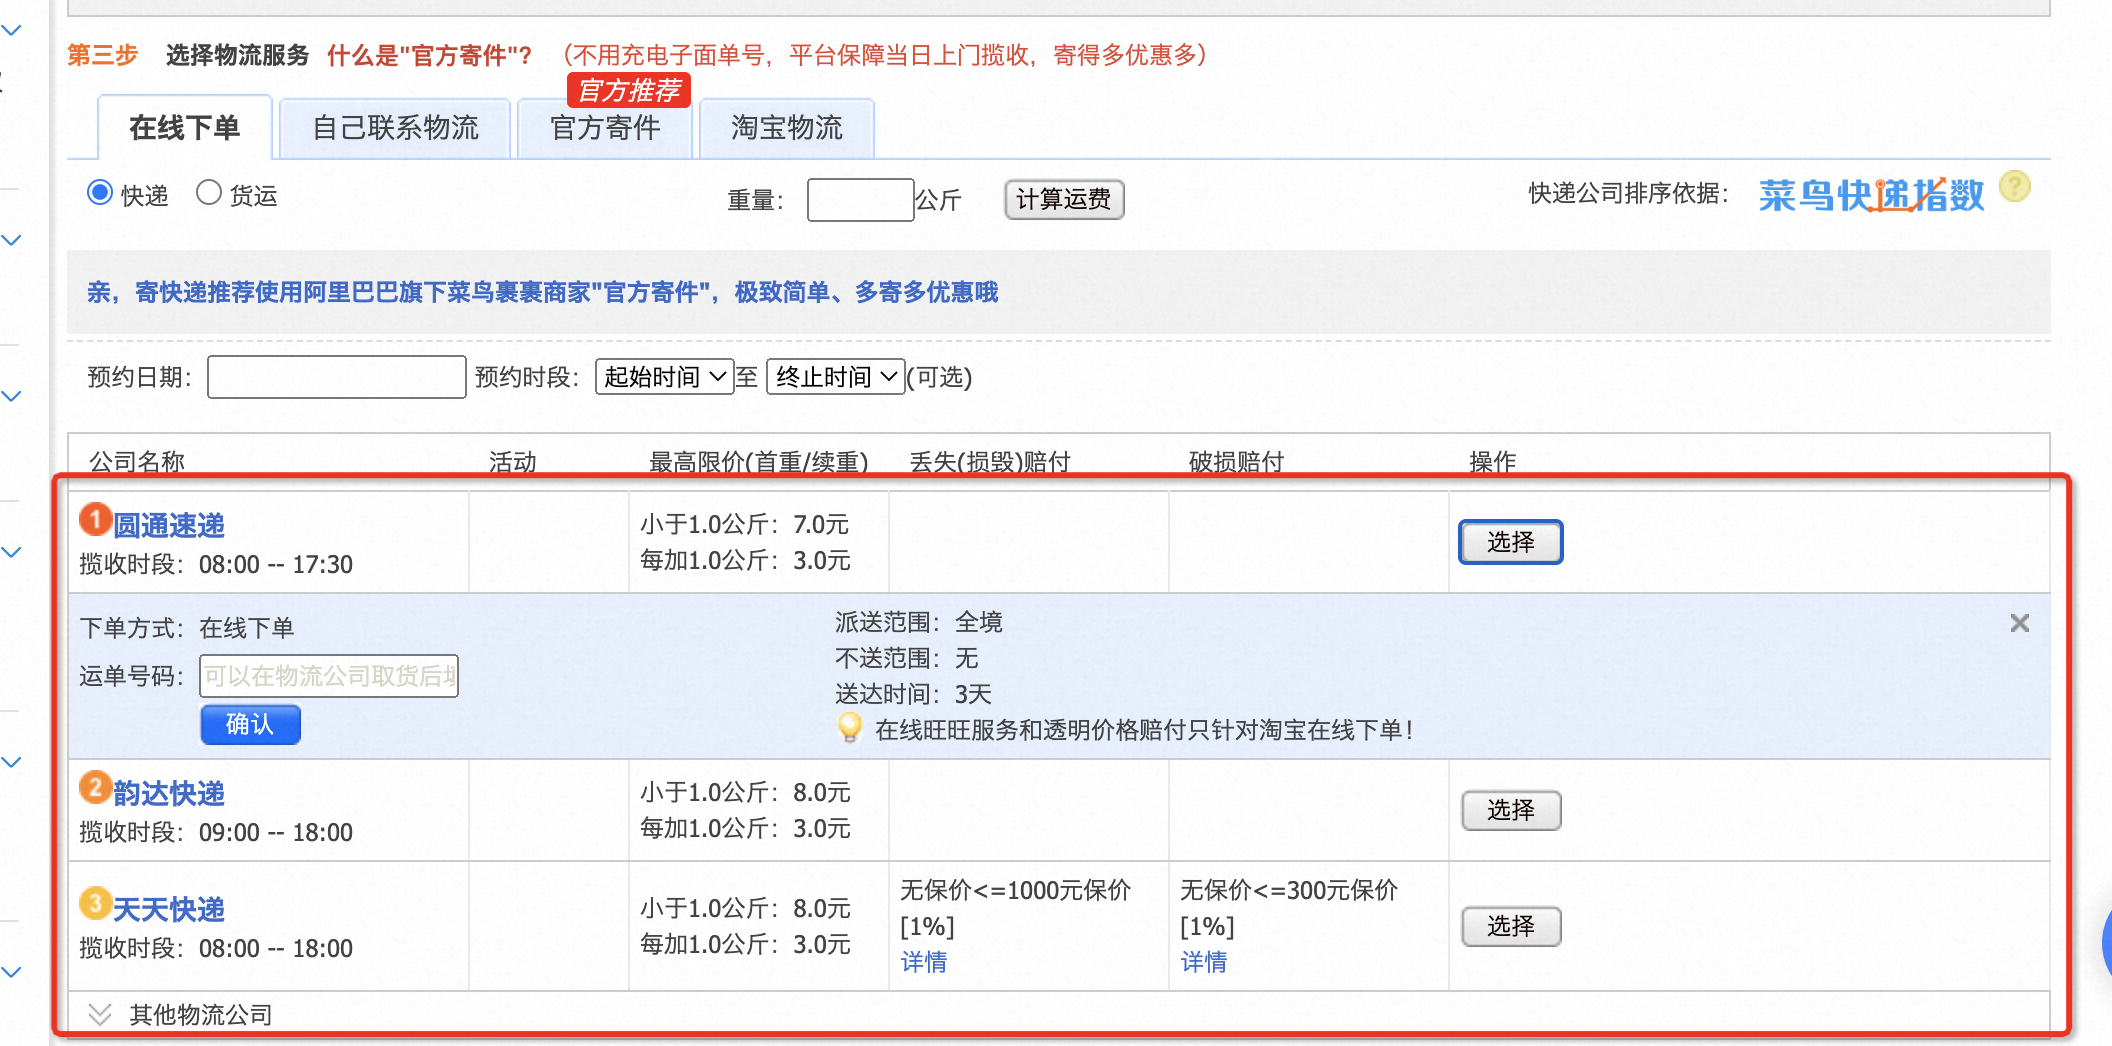2112x1046 pixels.
Task: Expand 其他物流公司 list
Action: tap(181, 1014)
